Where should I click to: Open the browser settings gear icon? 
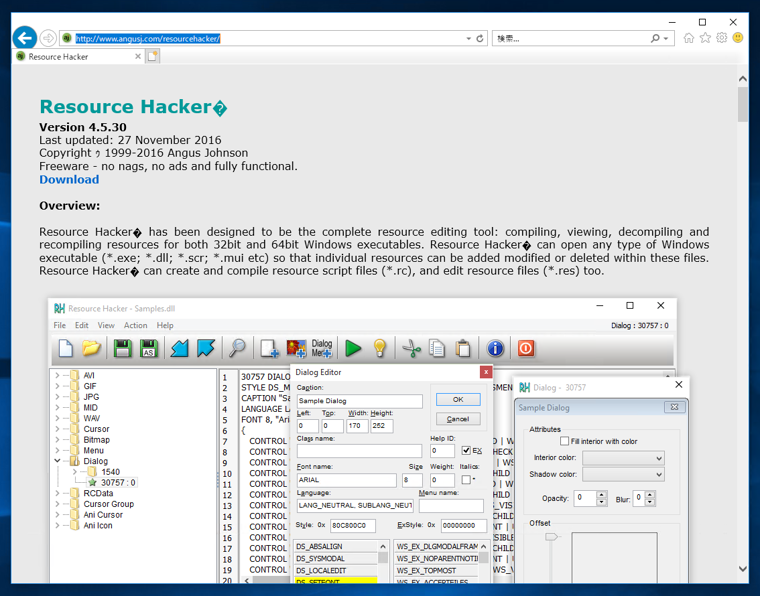tap(722, 38)
